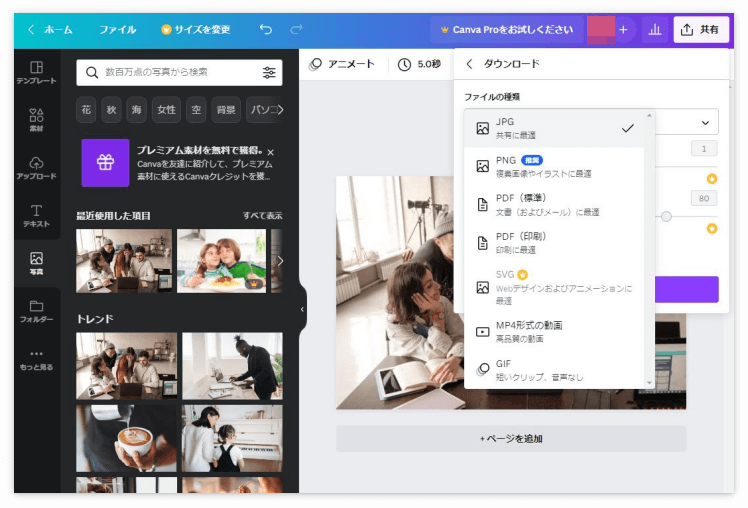Select recently used photo of kids eating
The width and height of the screenshot is (748, 508).
(x=221, y=260)
